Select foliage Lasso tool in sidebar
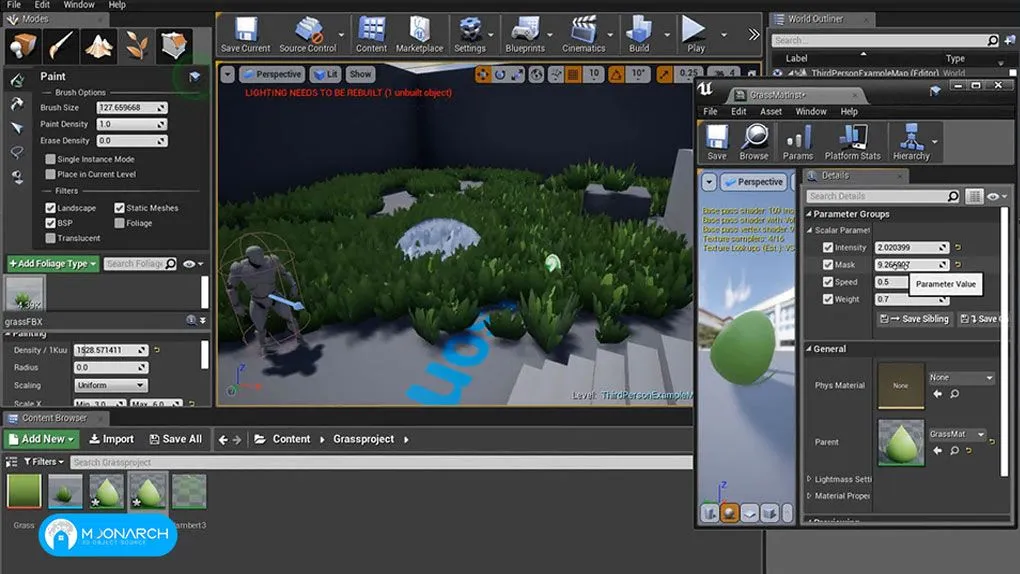 tap(17, 152)
